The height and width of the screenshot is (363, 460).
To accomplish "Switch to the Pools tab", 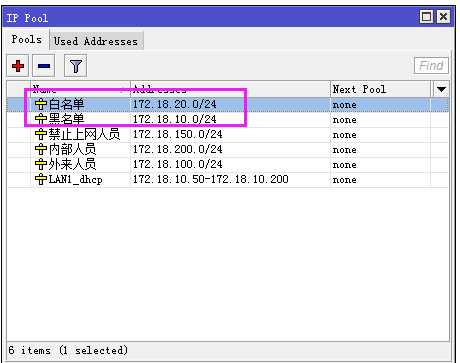I will tap(26, 39).
